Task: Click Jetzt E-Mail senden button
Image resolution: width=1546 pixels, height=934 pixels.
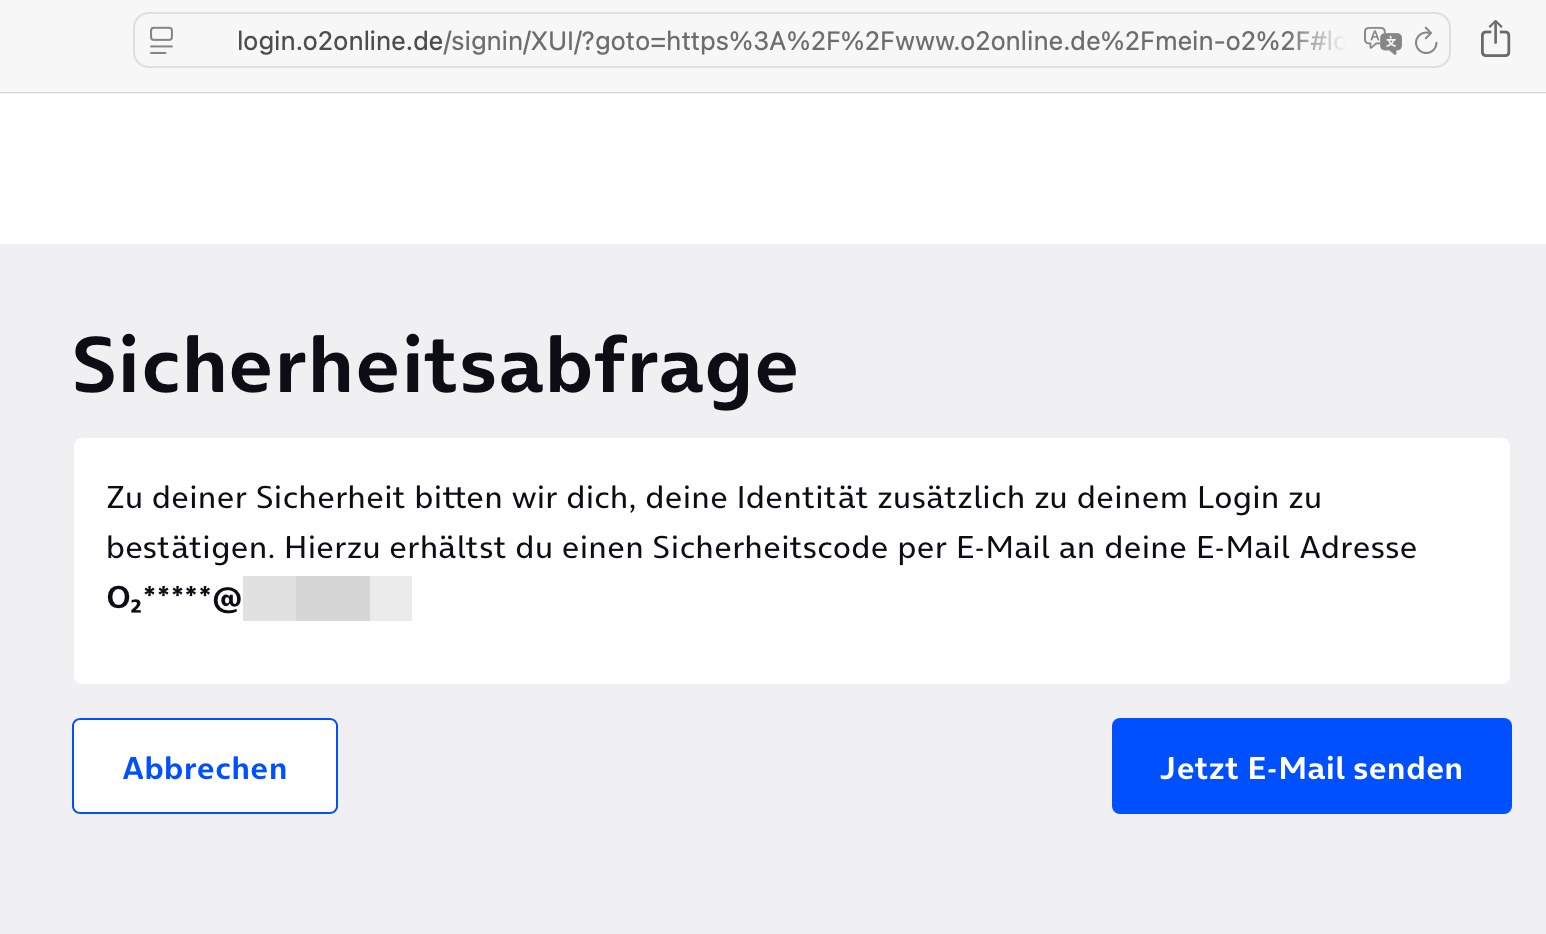Action: click(x=1311, y=766)
